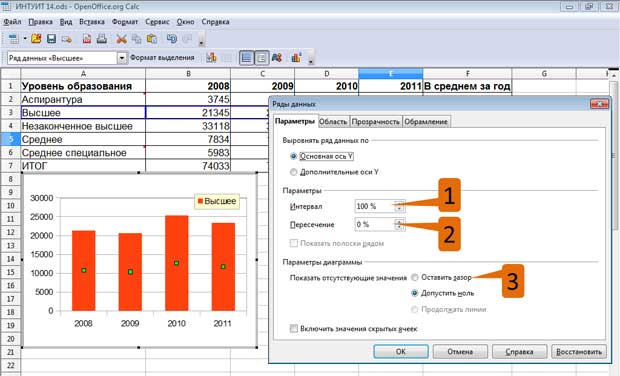This screenshot has width=620, height=376.
Task: Click the disabled Показать полоски рядом checkbox
Action: pos(294,243)
